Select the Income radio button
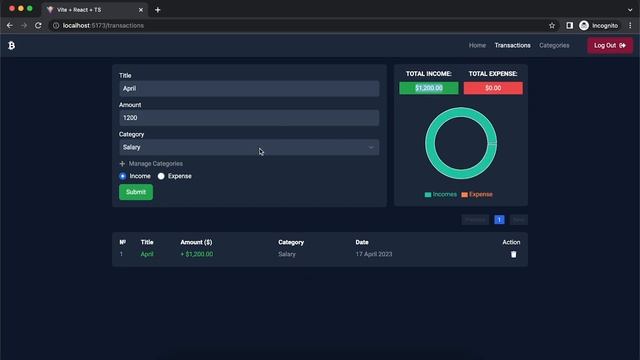Screen dimensions: 640x360 tap(122, 176)
